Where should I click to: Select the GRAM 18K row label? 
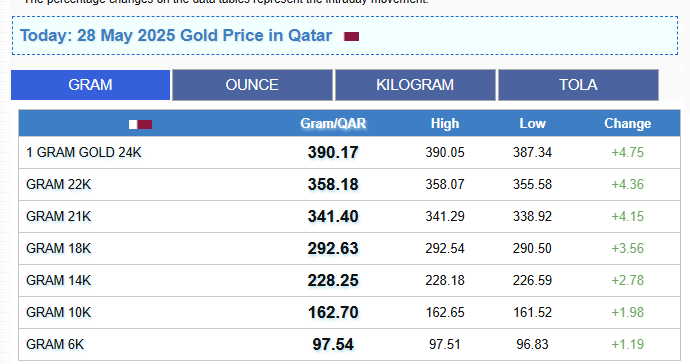coord(59,249)
